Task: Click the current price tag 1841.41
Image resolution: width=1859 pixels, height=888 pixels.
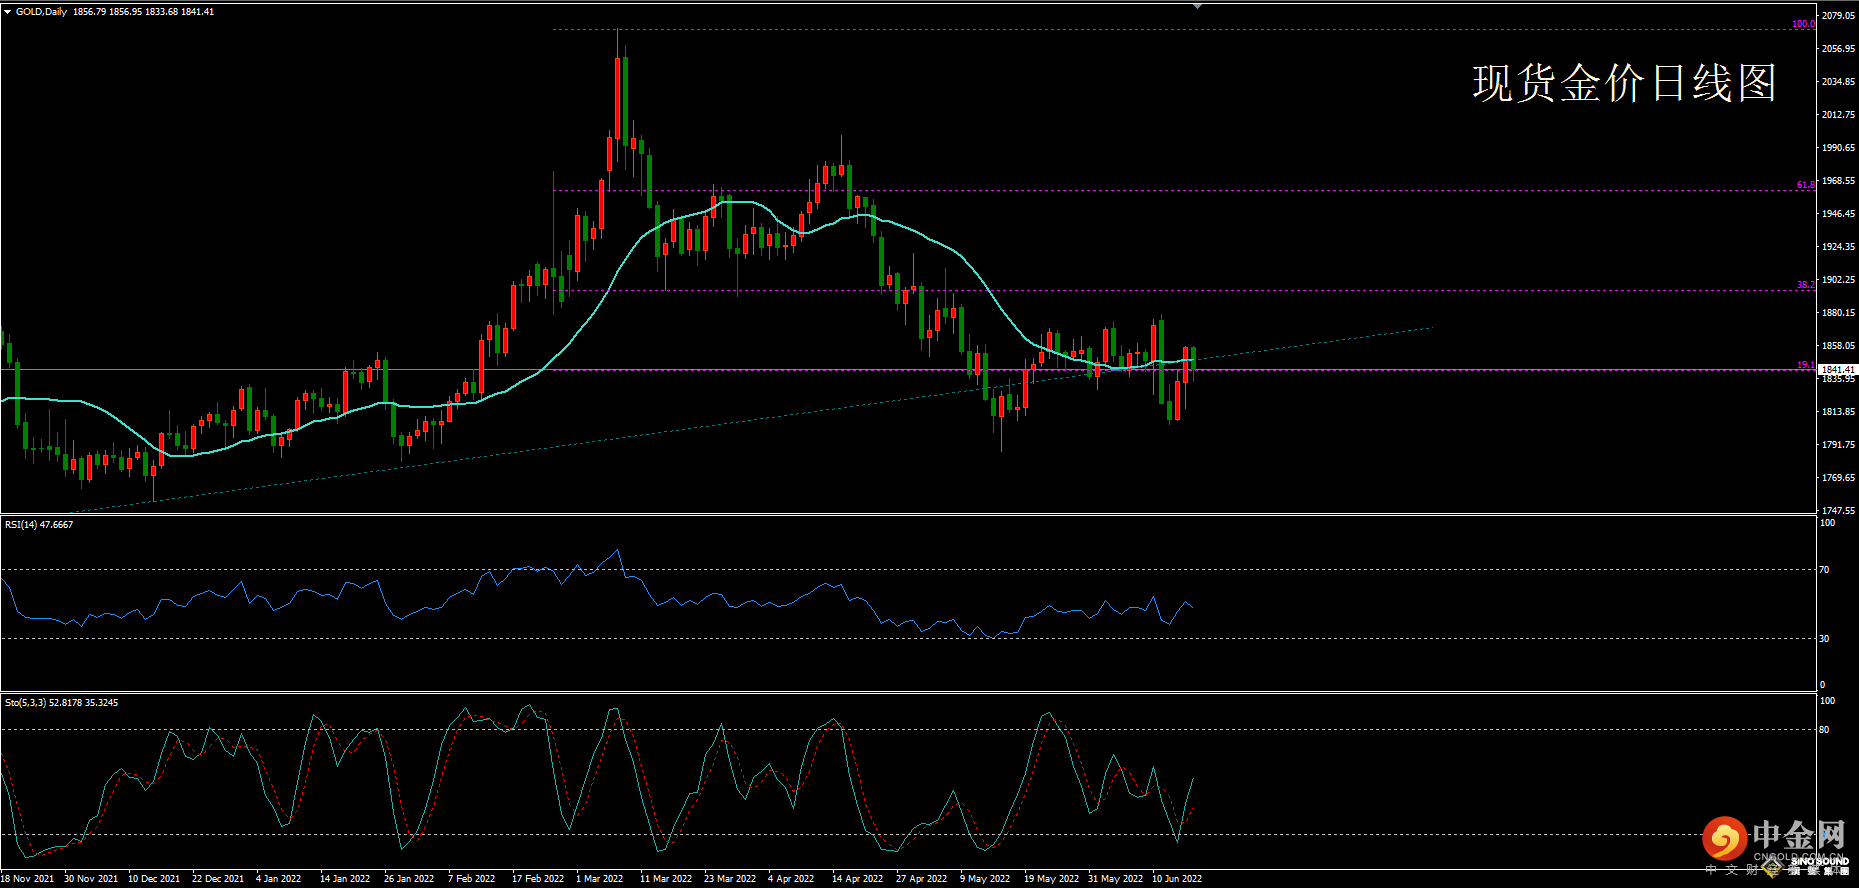Action: point(1837,370)
